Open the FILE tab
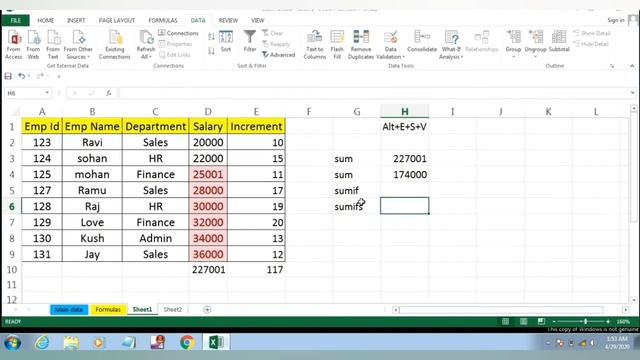This screenshot has width=640, height=360. coord(16,20)
